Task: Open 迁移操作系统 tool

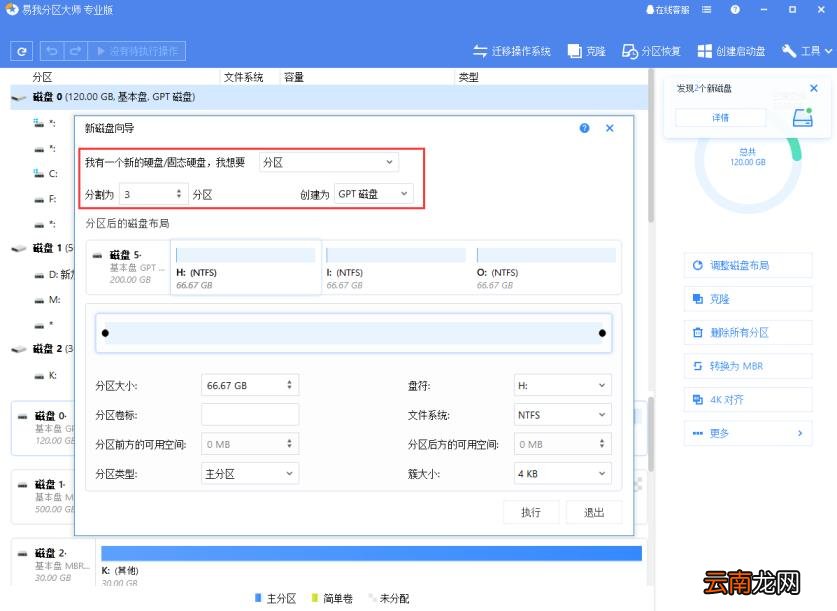Action: [511, 51]
